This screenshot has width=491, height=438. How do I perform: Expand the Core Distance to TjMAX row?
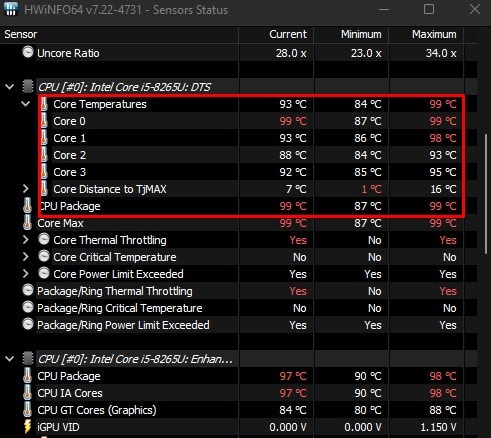pyautogui.click(x=26, y=189)
